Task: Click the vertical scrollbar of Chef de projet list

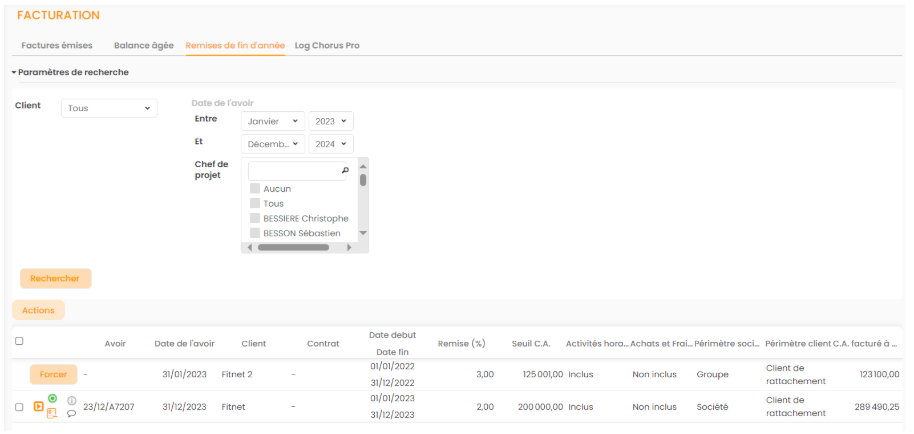Action: point(363,181)
